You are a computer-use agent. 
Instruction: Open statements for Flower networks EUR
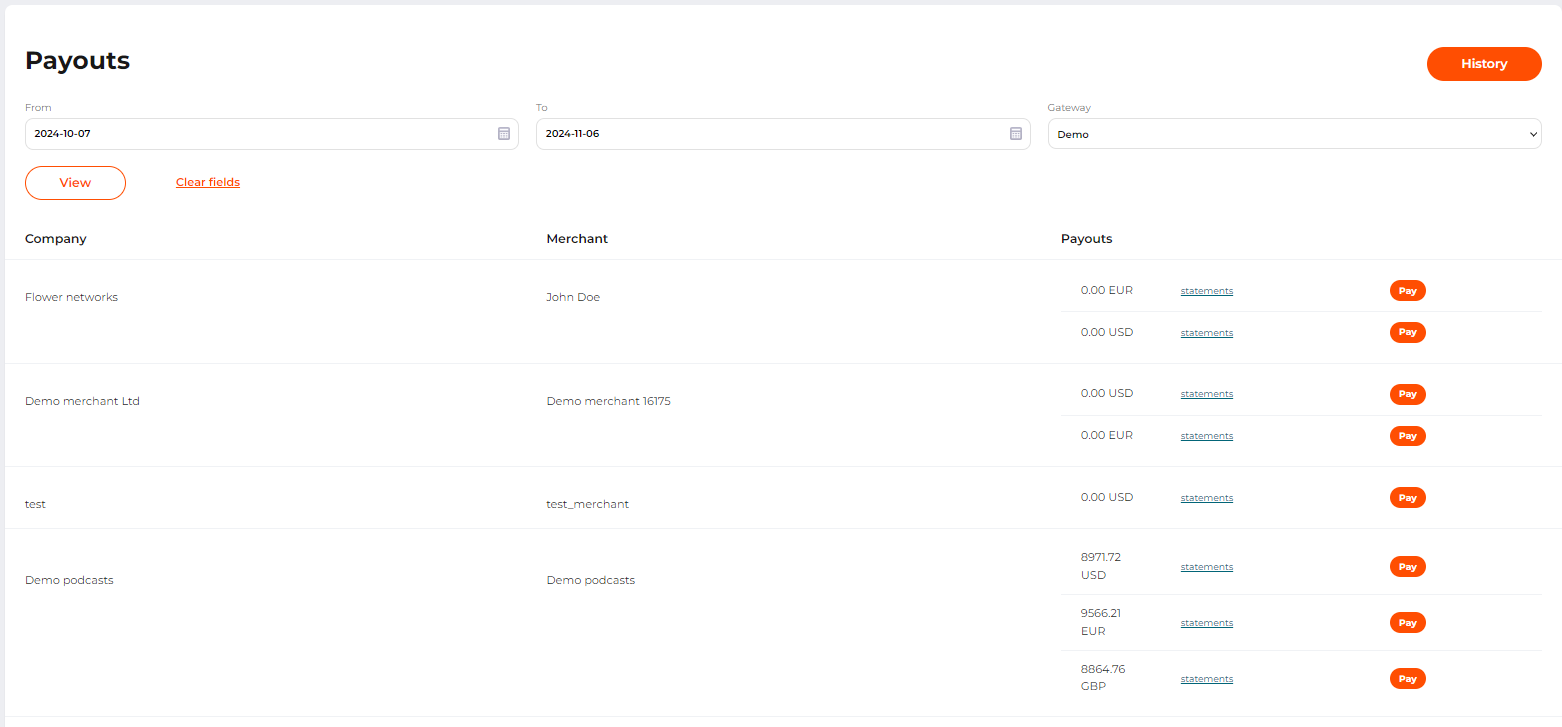click(1206, 291)
